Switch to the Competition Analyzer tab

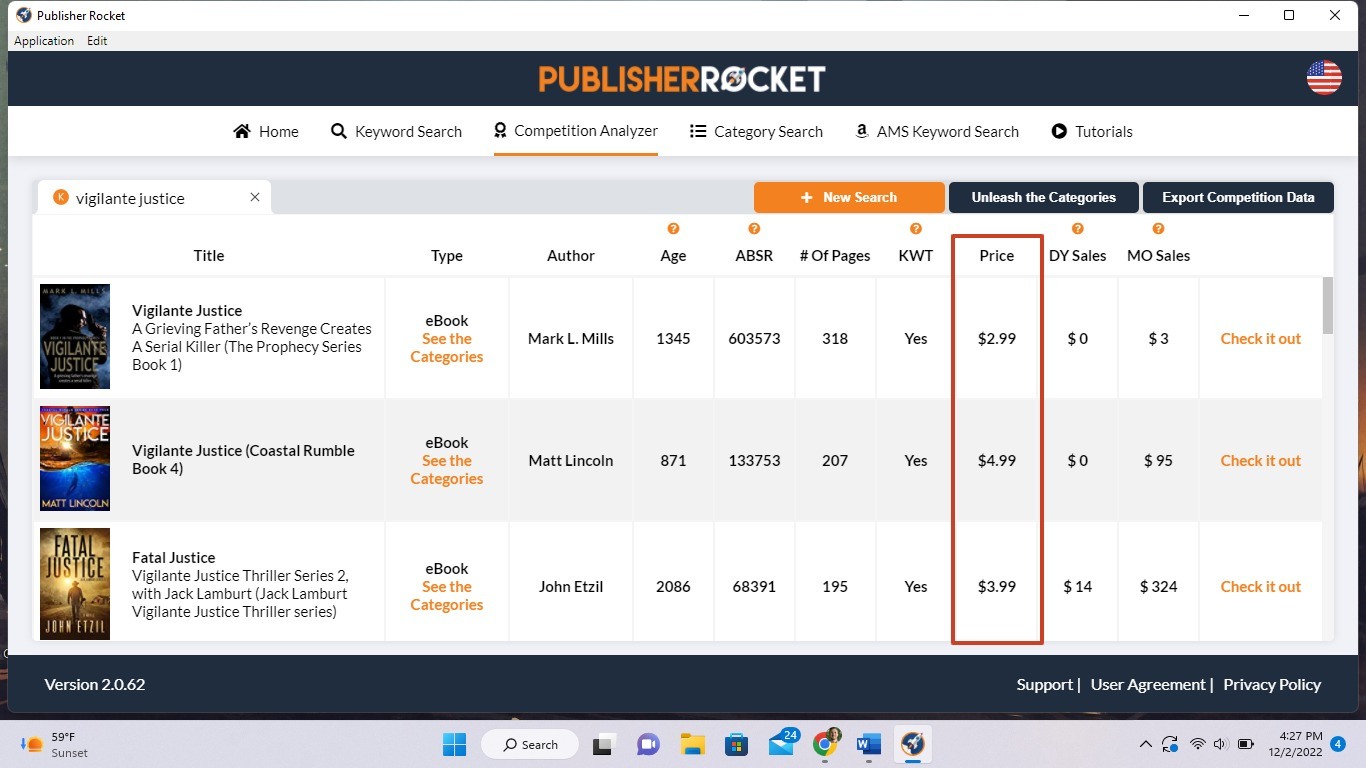(575, 131)
